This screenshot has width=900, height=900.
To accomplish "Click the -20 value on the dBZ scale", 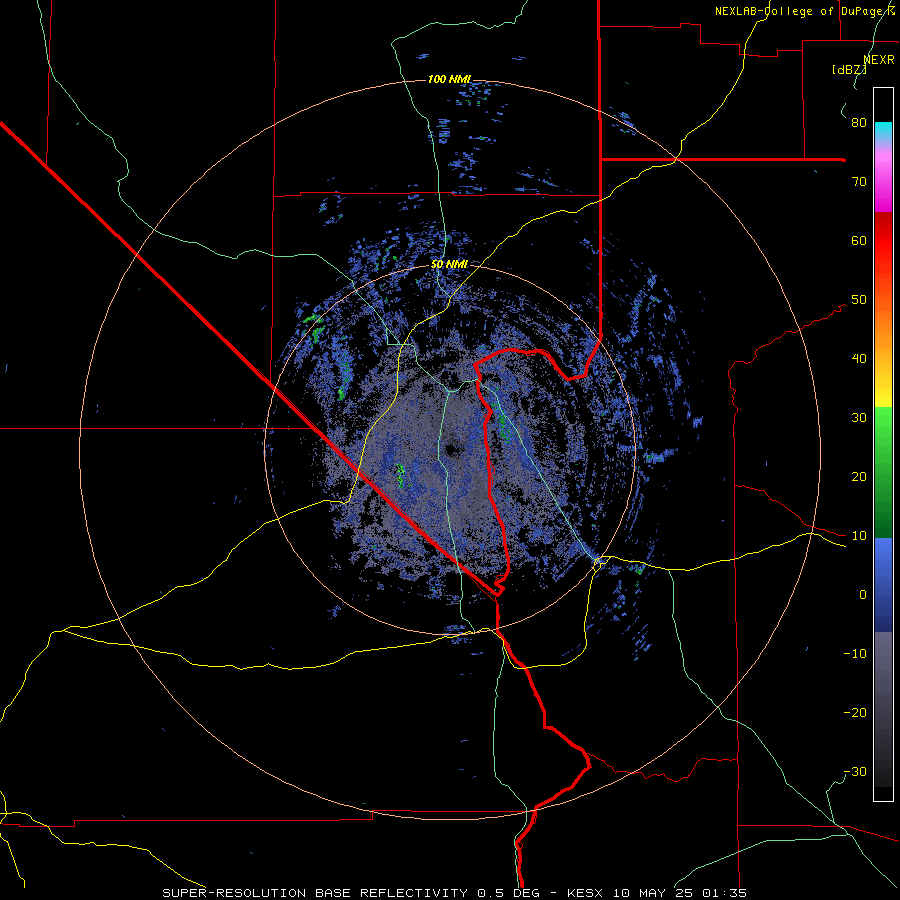I will 855,713.
